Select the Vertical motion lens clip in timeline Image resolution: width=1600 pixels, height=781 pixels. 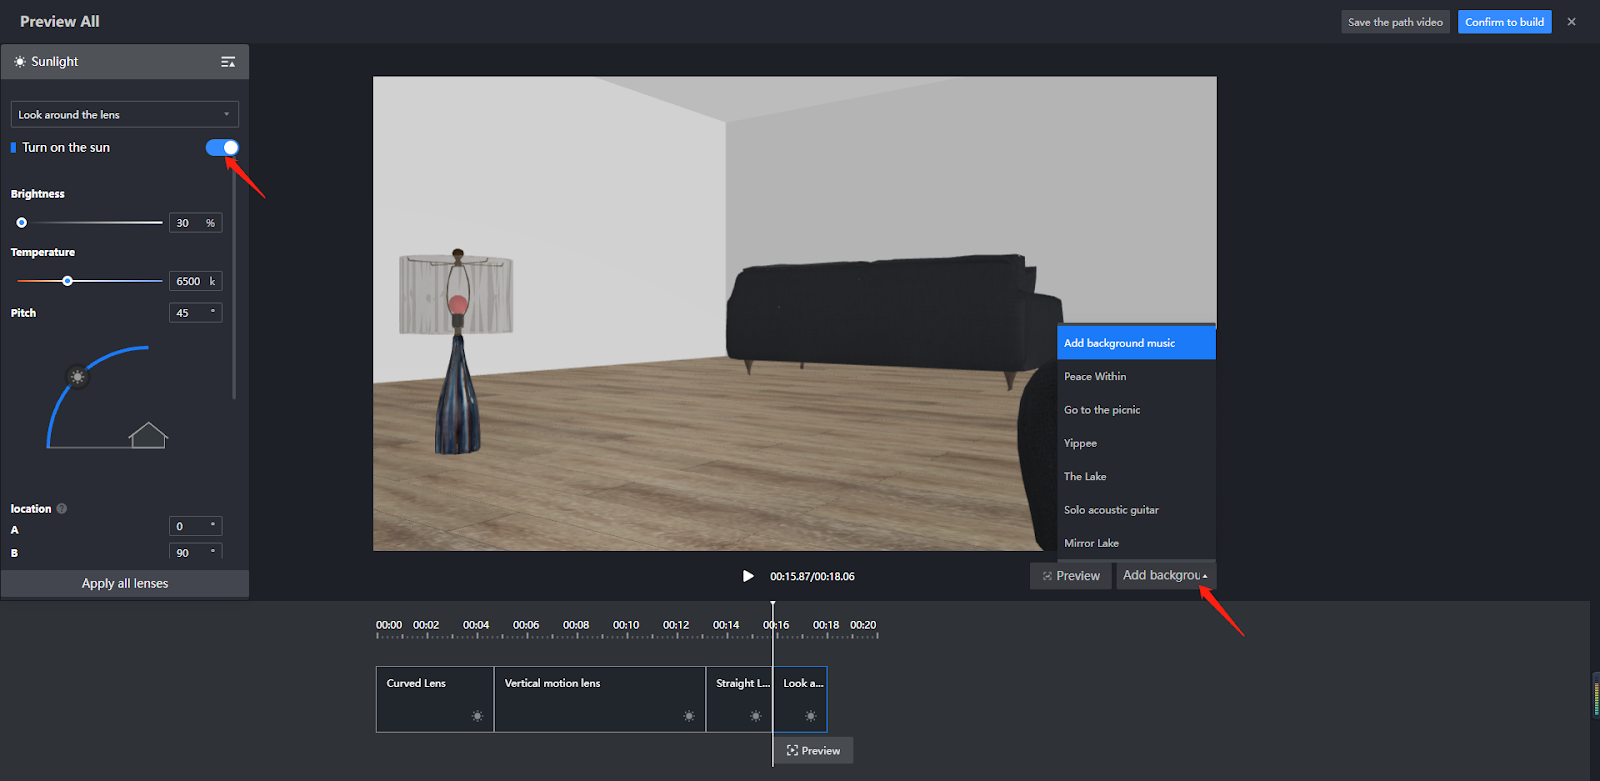[599, 699]
